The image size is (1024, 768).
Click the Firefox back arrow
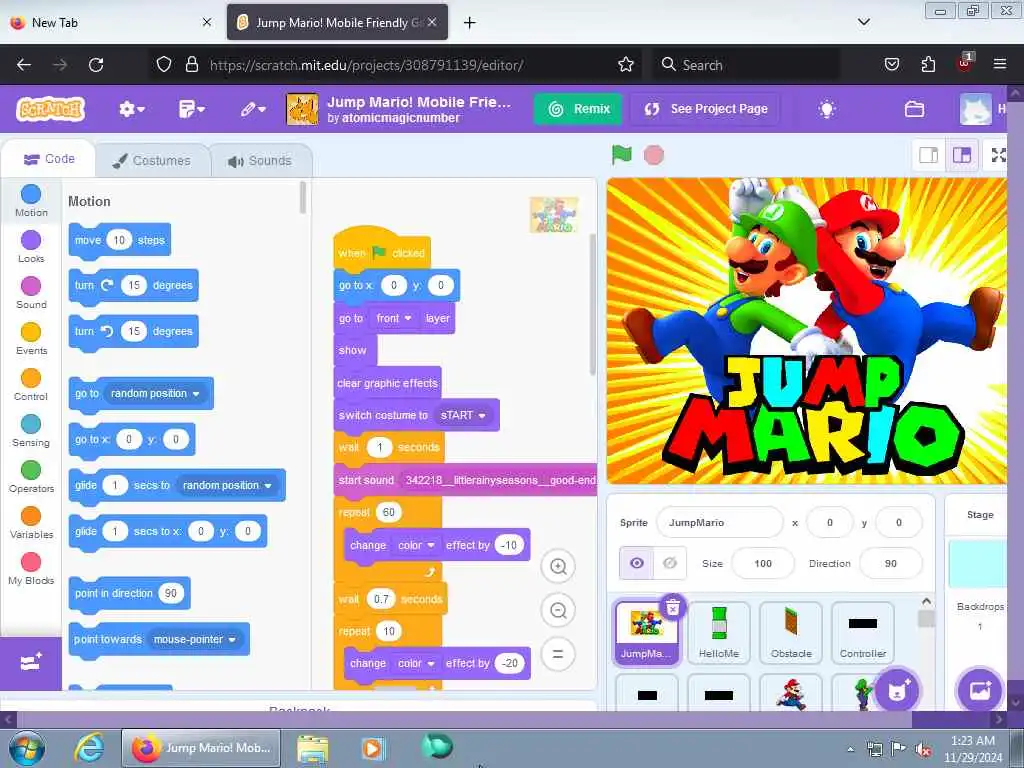tap(24, 65)
